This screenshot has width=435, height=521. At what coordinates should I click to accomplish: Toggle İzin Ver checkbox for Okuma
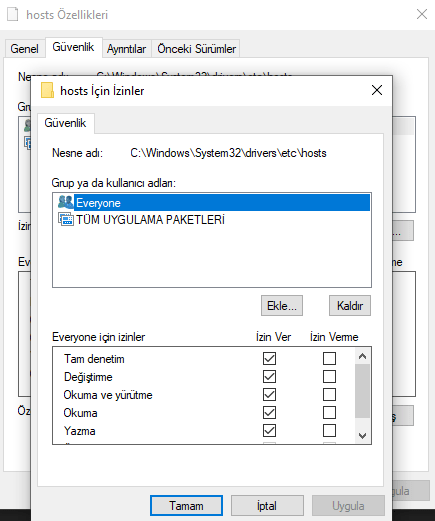click(x=269, y=413)
